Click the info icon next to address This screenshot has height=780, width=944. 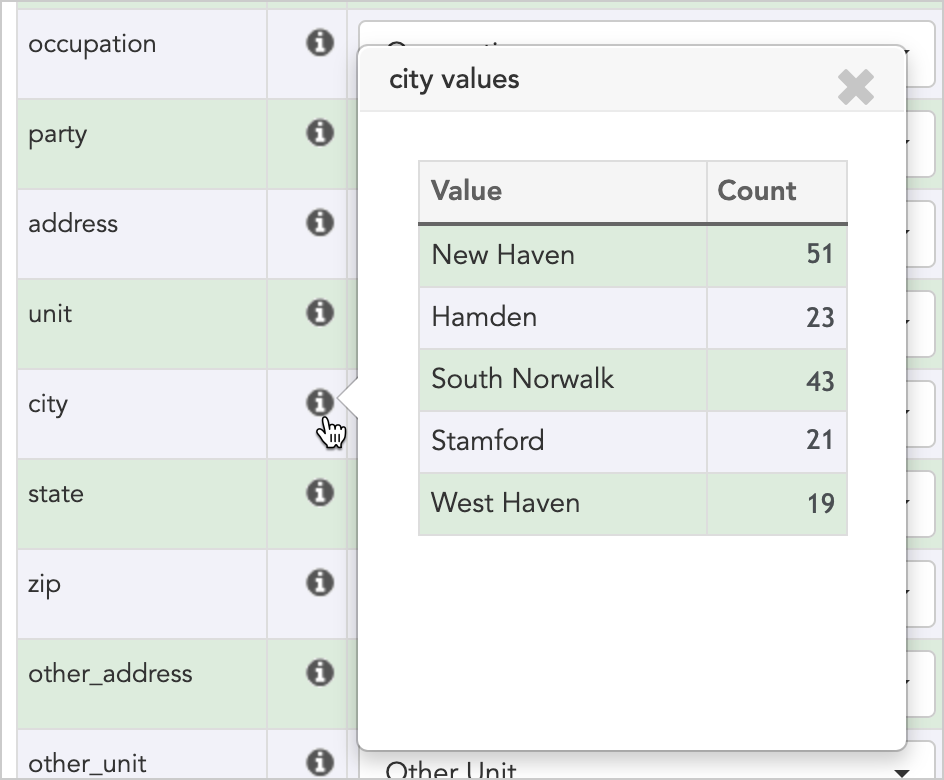tap(319, 223)
